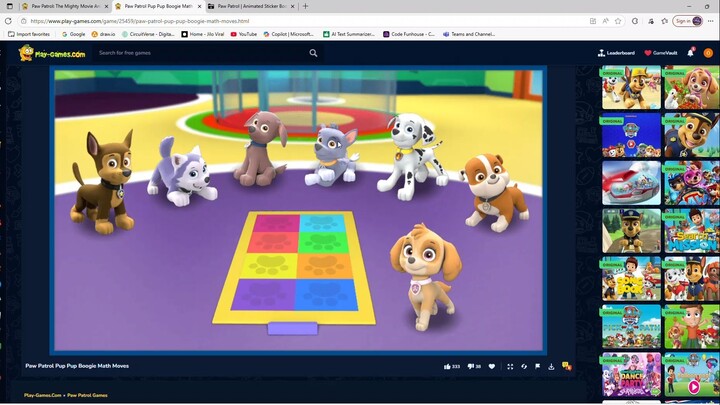Viewport: 720px width, 405px height.
Task: Open the Google bookmark
Action: 73,34
